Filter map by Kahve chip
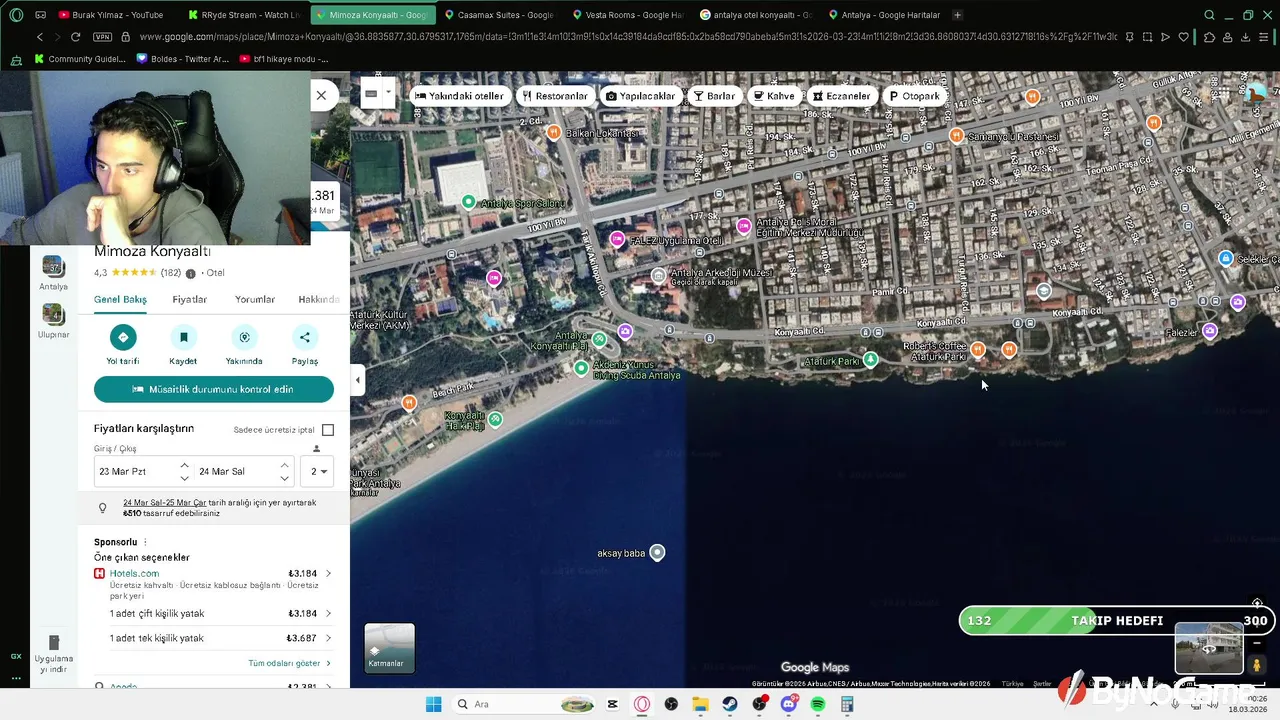 (x=774, y=96)
